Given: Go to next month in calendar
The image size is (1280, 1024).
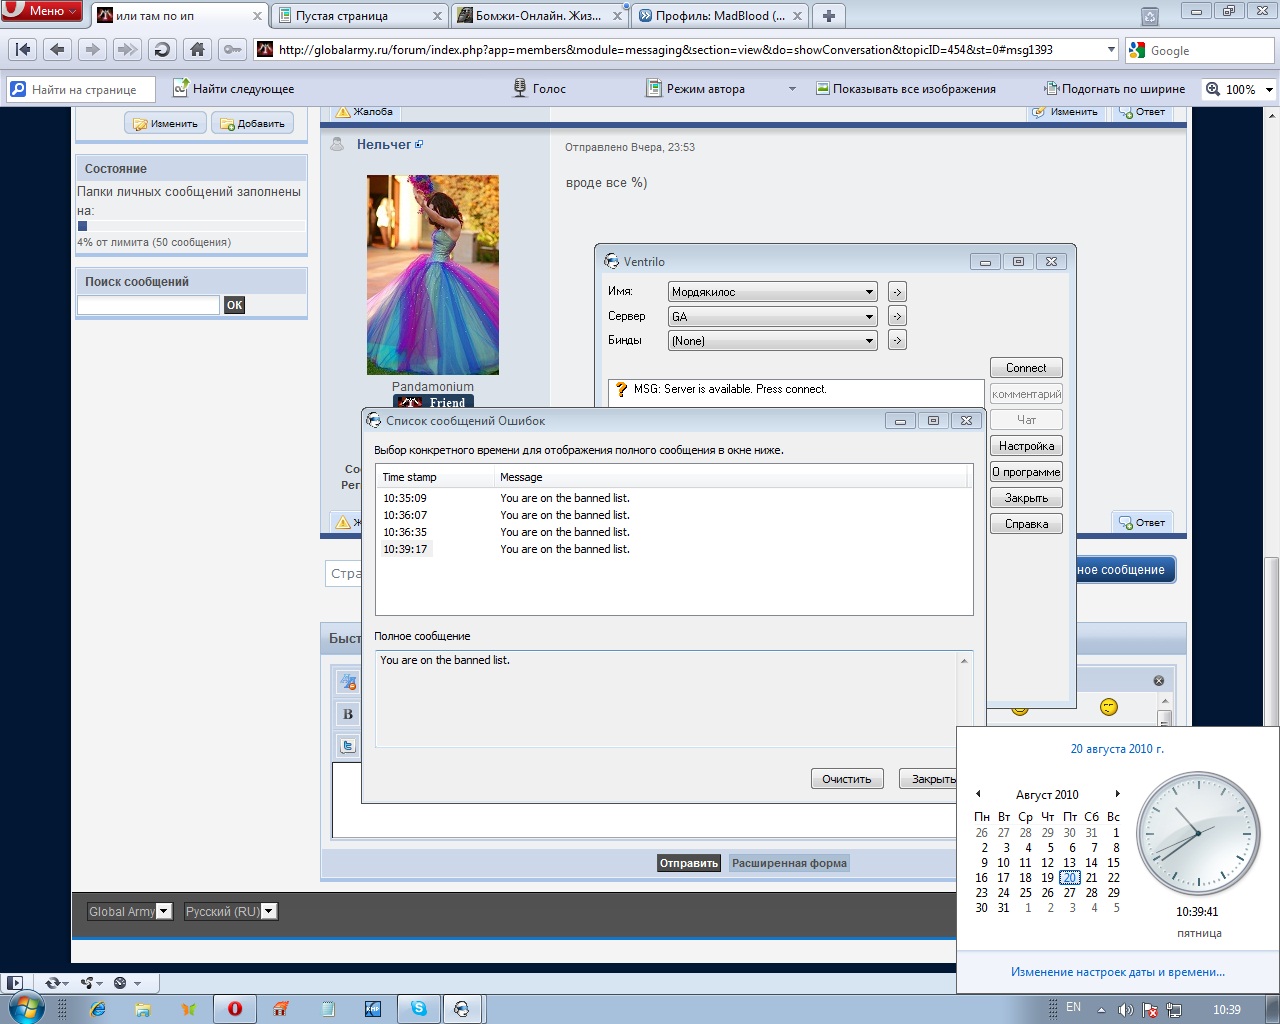Looking at the screenshot, I should click(1117, 794).
